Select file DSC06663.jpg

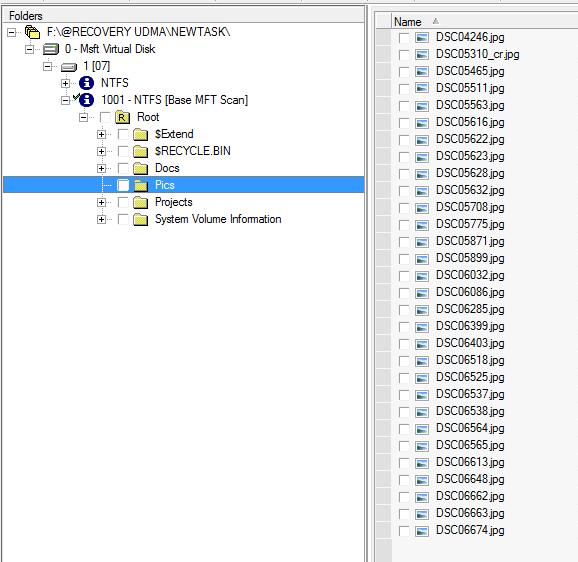point(470,513)
